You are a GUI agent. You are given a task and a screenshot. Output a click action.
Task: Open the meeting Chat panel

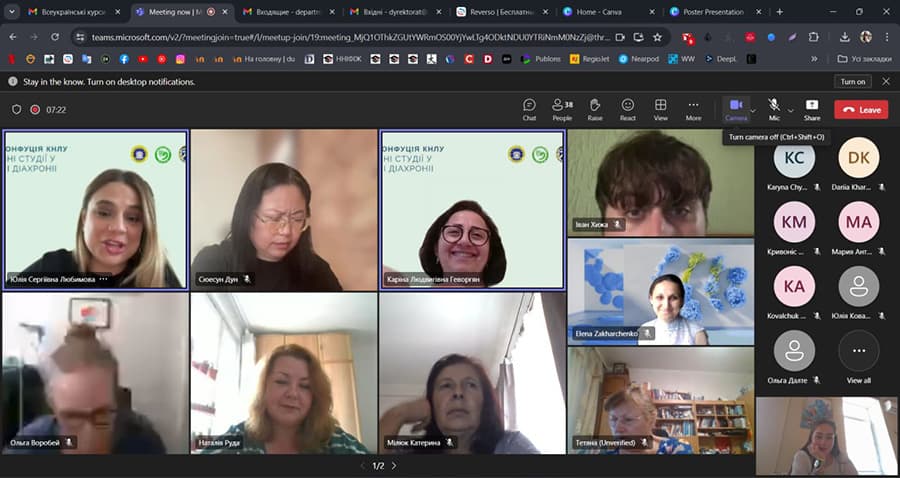tap(529, 109)
